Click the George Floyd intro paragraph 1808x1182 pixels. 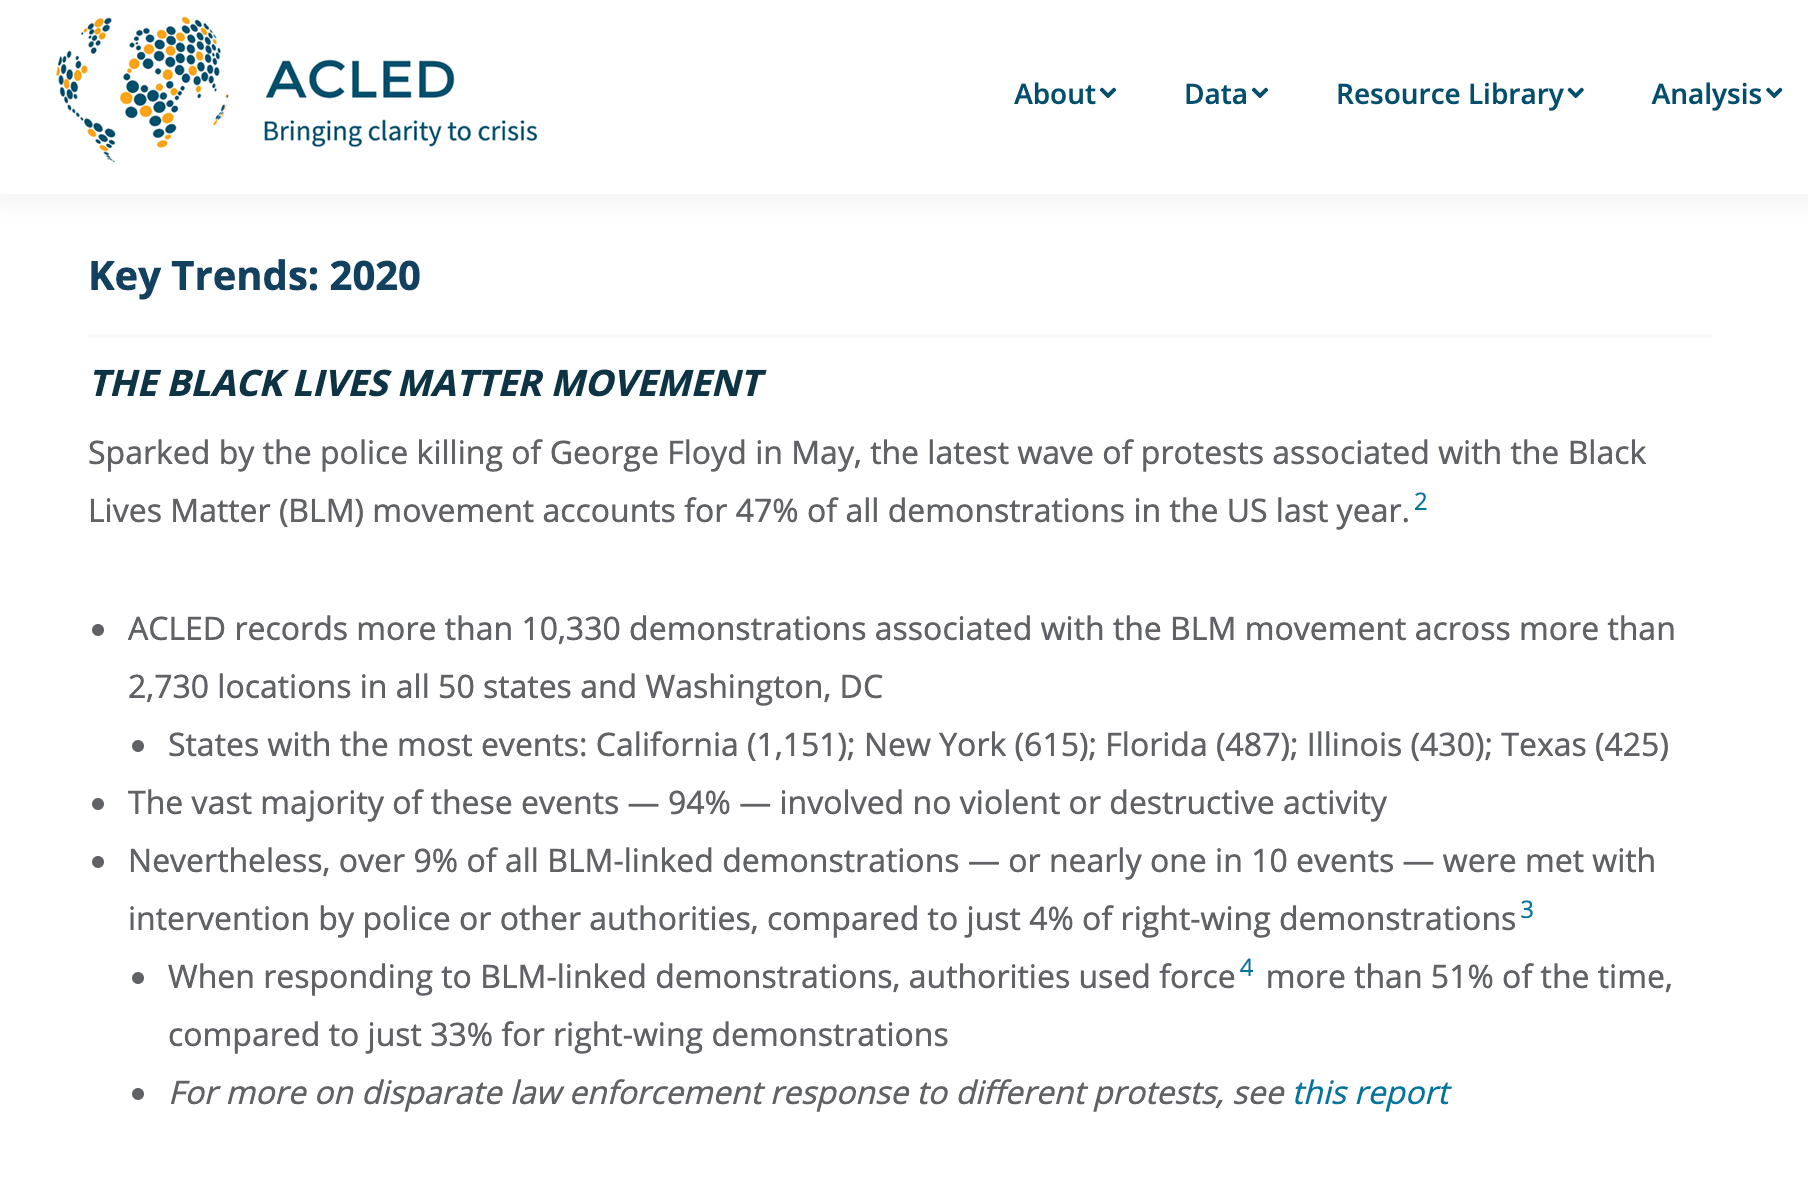866,481
